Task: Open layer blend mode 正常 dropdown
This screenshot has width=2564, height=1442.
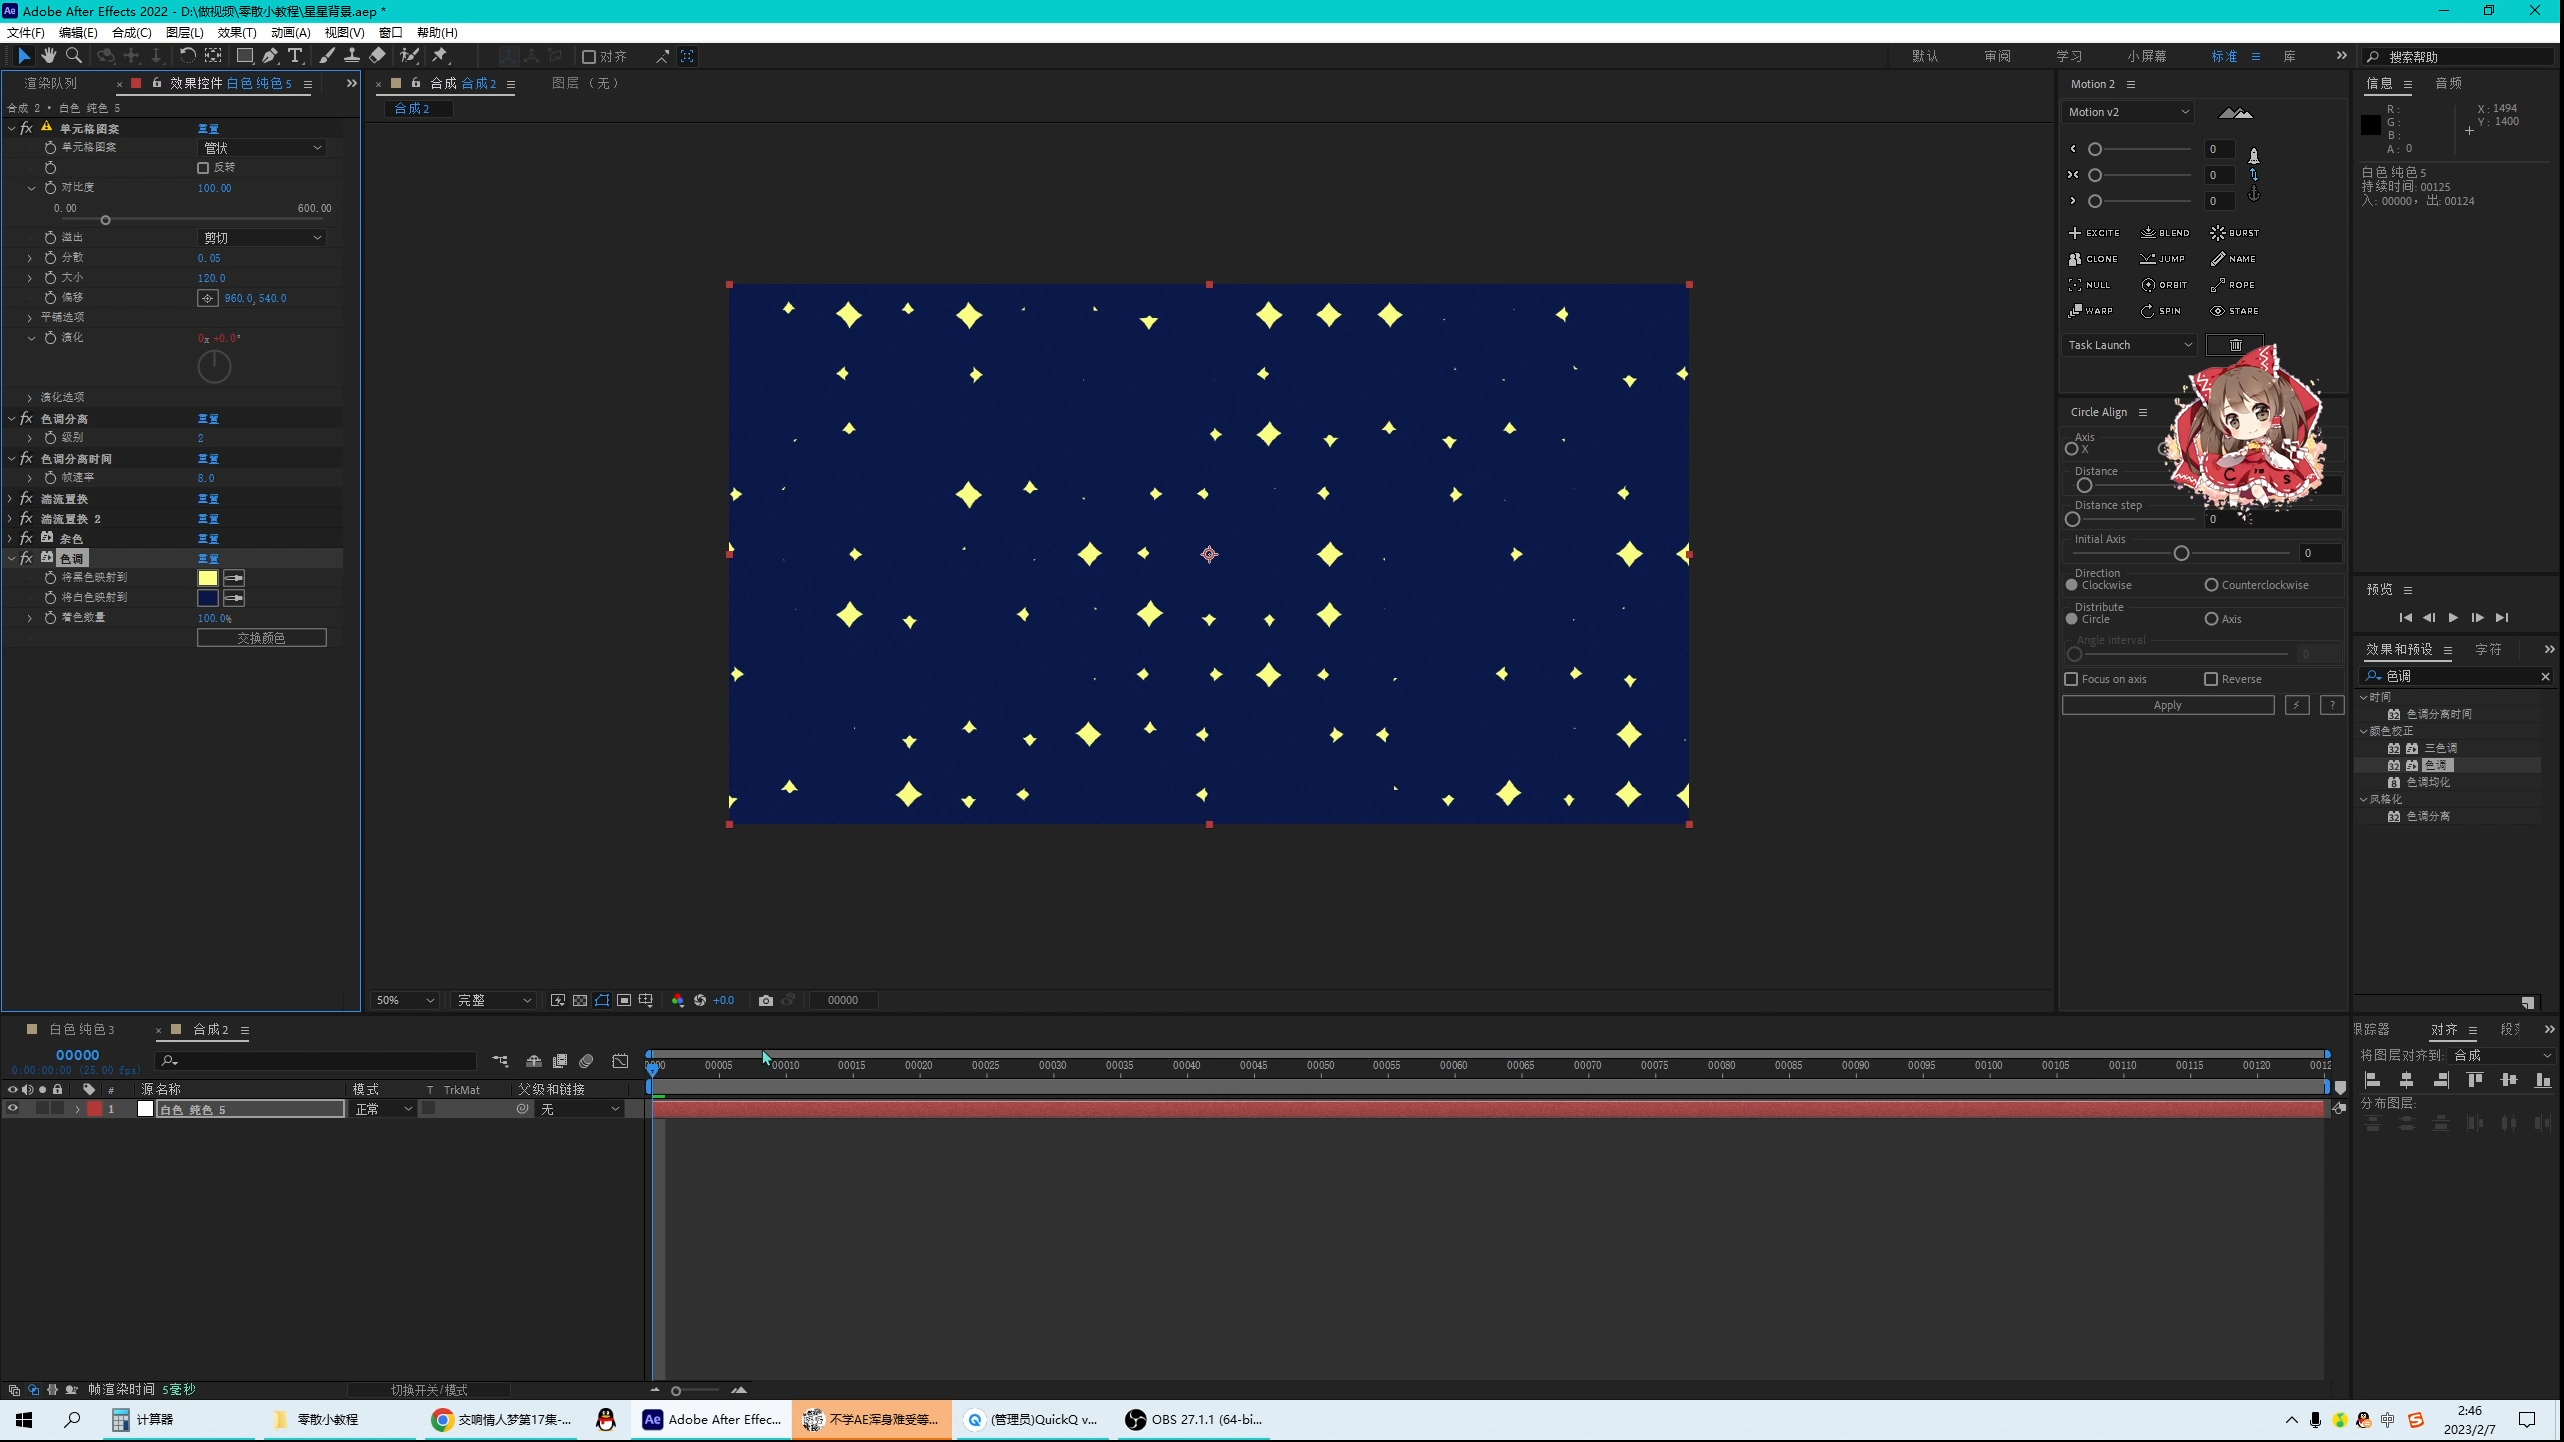Action: [x=383, y=1109]
